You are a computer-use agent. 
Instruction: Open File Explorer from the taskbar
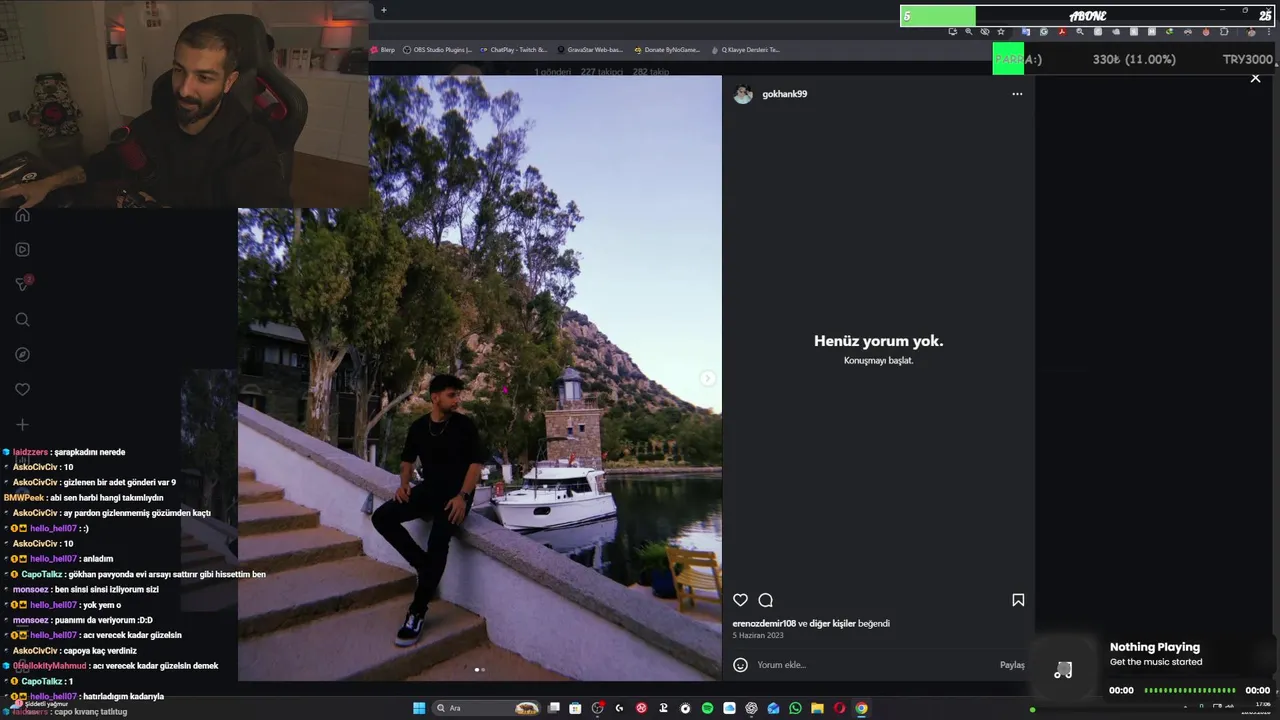click(x=817, y=708)
